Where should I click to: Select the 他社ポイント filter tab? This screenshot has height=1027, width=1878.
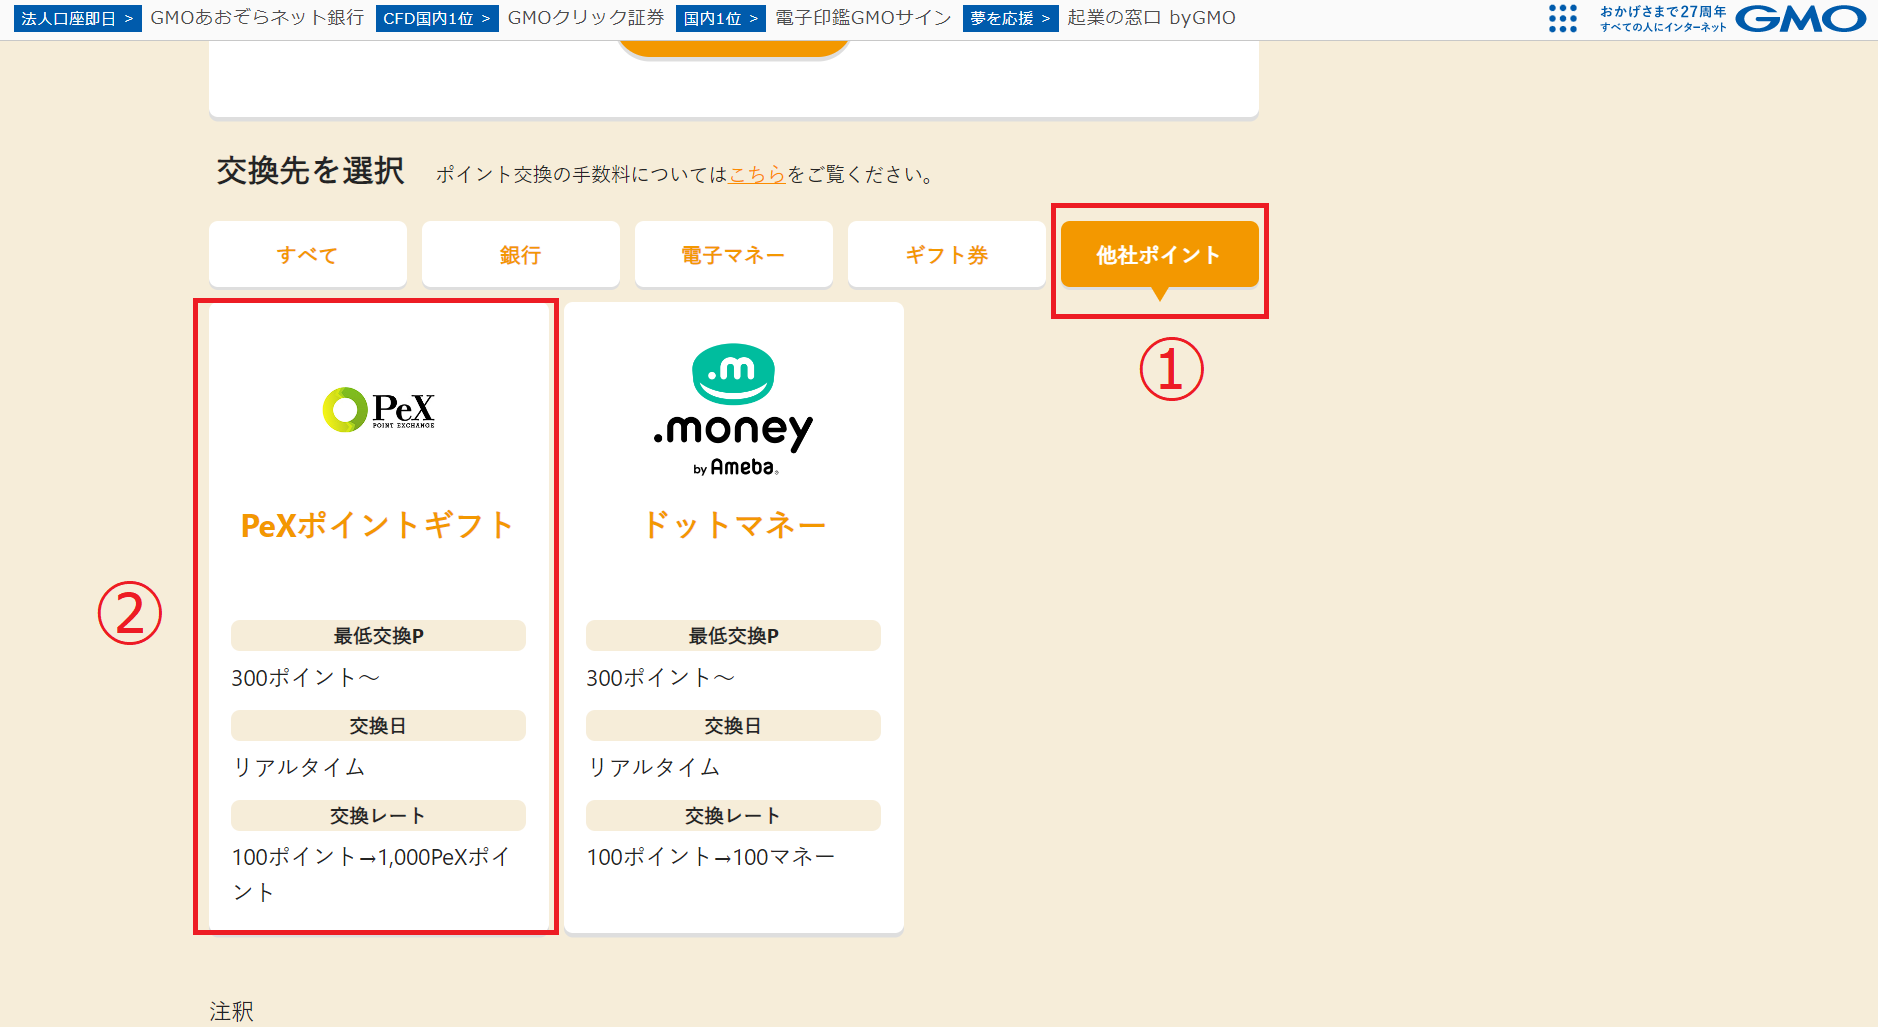(x=1159, y=254)
